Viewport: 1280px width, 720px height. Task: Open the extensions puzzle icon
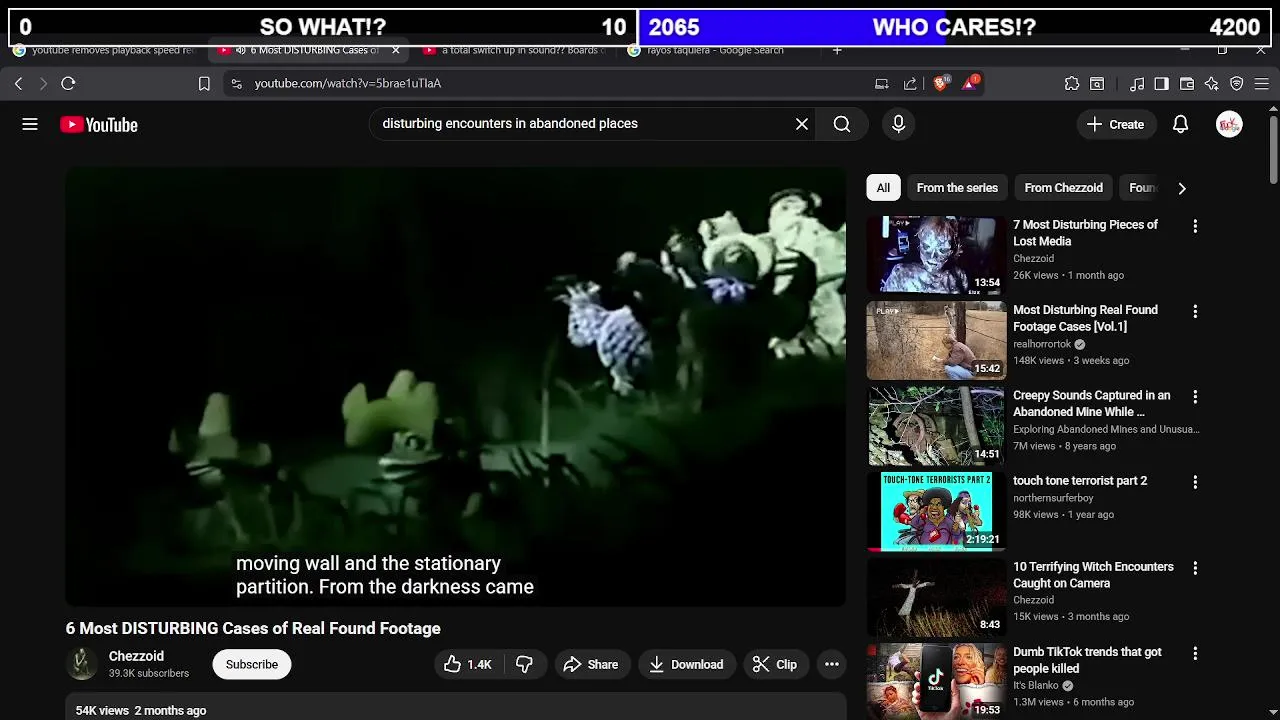[1072, 84]
